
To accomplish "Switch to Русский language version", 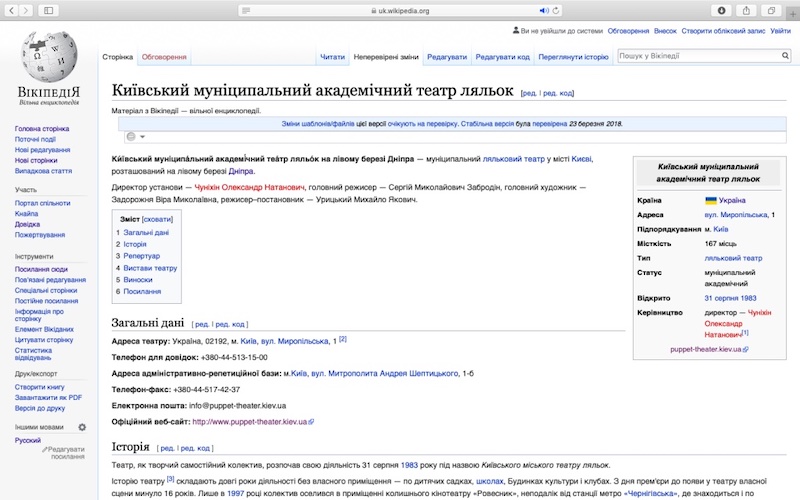I will [x=28, y=440].
